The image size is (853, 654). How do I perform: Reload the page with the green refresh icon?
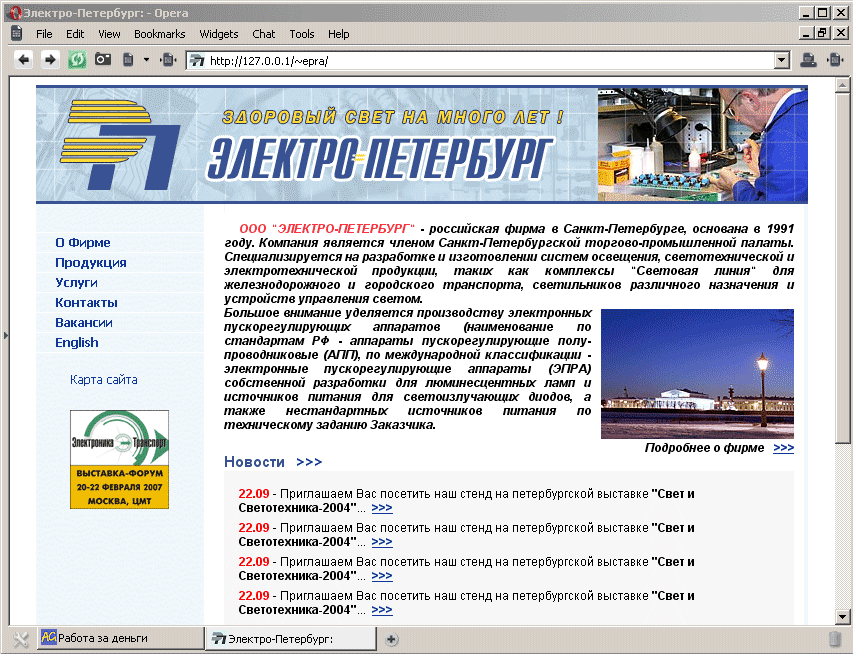[77, 60]
